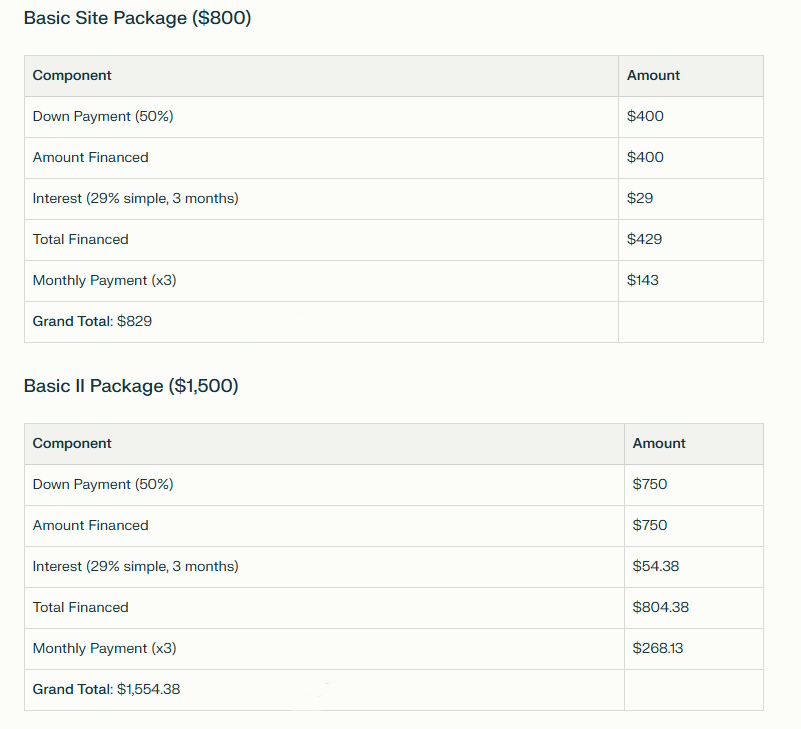801x729 pixels.
Task: Click the $400 value in Basic Site Down Payment row
Action: point(645,117)
